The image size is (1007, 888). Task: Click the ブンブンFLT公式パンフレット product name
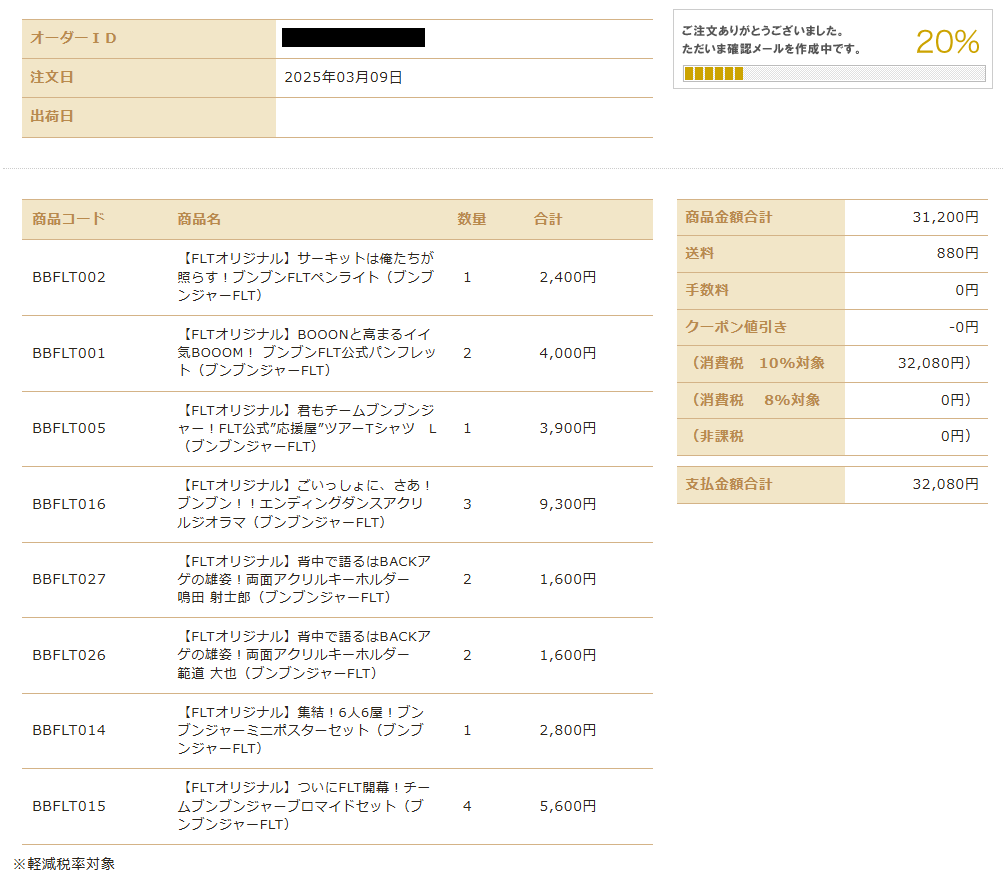pos(306,353)
